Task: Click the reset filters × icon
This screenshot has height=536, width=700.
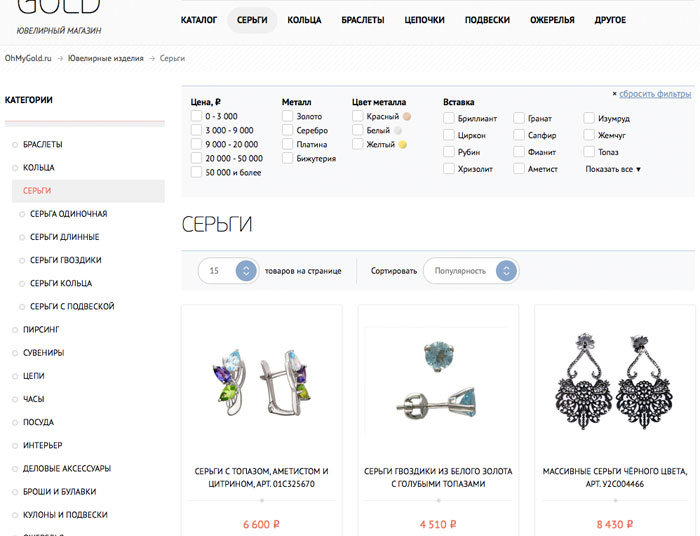Action: point(614,94)
